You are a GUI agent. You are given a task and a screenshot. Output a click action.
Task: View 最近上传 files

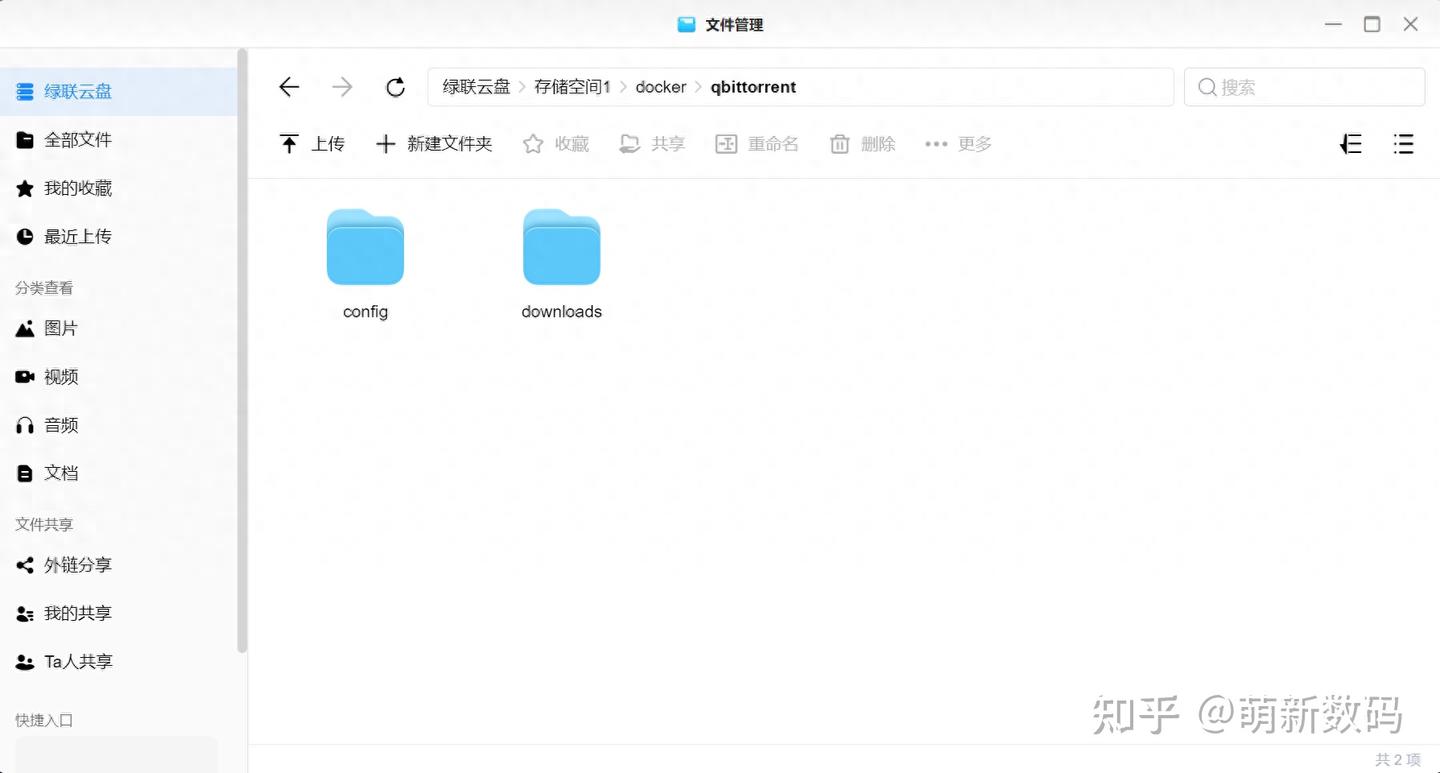[70, 236]
